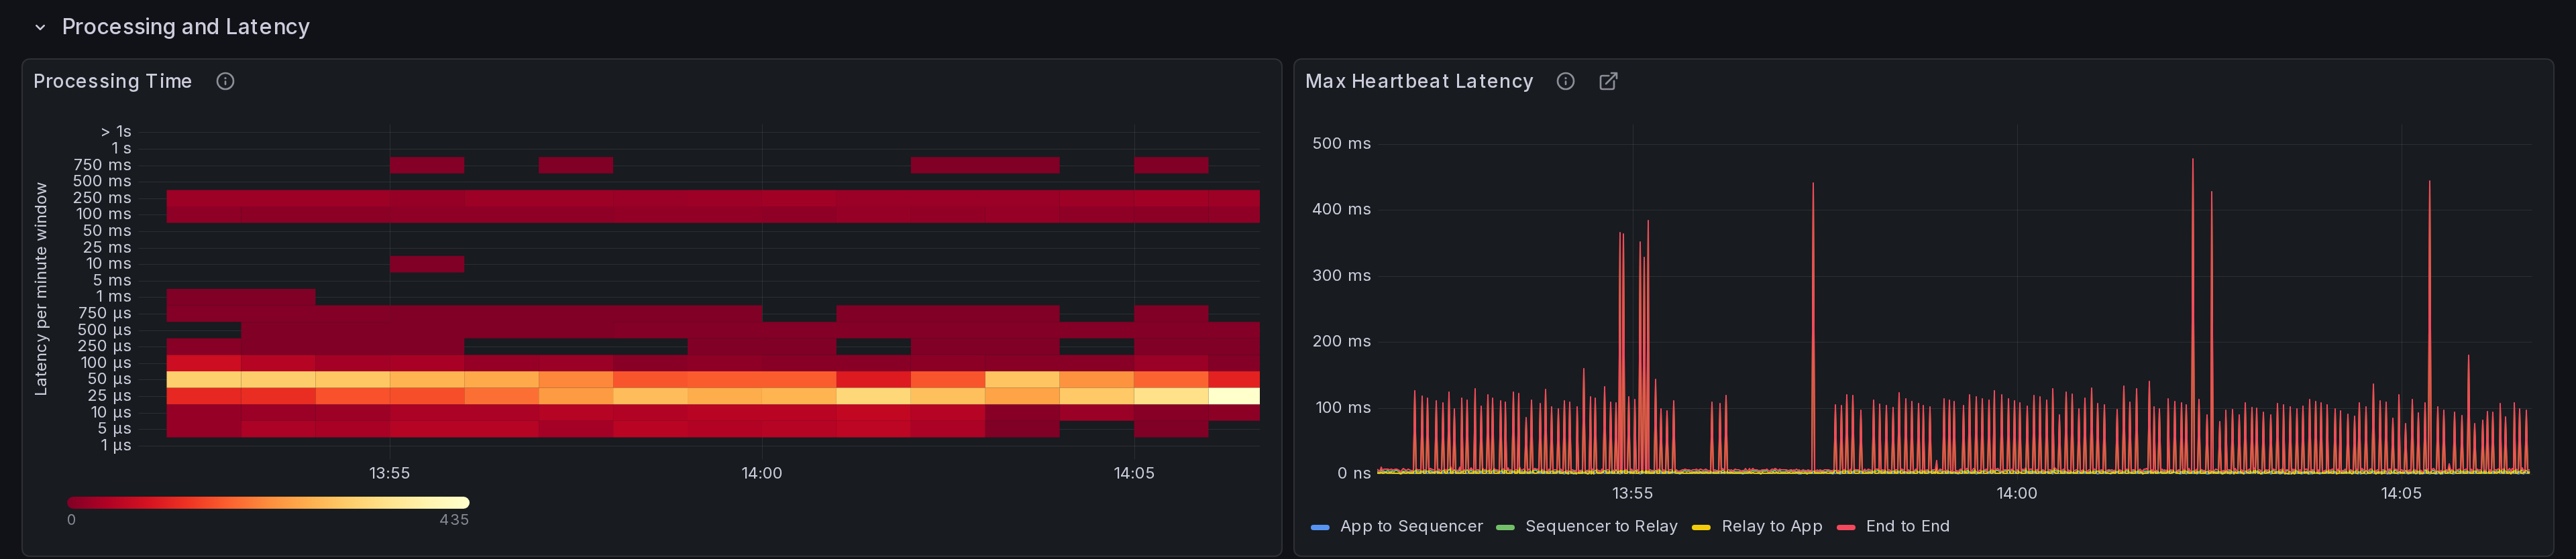The height and width of the screenshot is (559, 2576).
Task: Click the 0 ns heartbeat axis label
Action: pos(1354,473)
